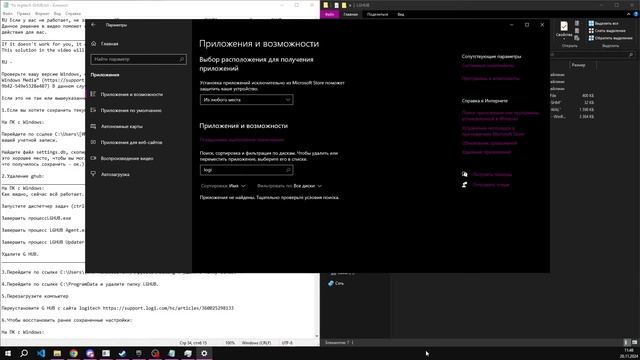This screenshot has width=640, height=360.
Task: Click the app list search box containing logi
Action: click(x=247, y=170)
